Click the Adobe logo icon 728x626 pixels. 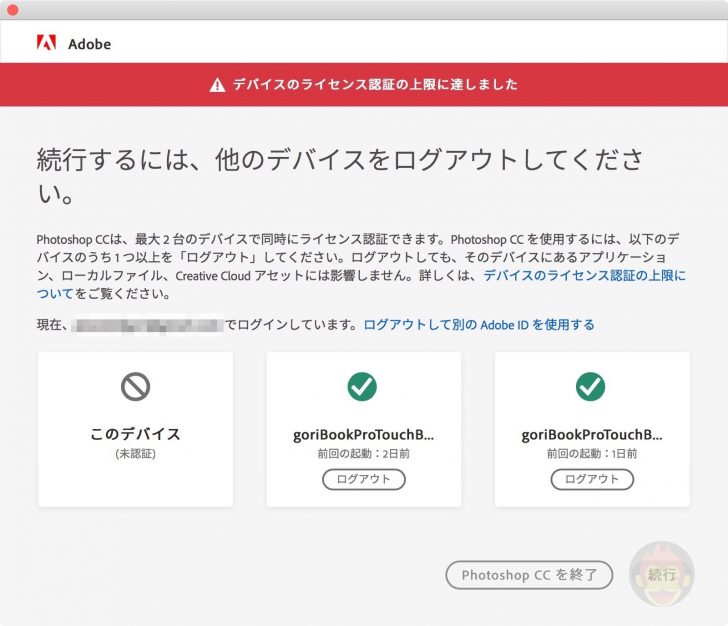coord(46,42)
